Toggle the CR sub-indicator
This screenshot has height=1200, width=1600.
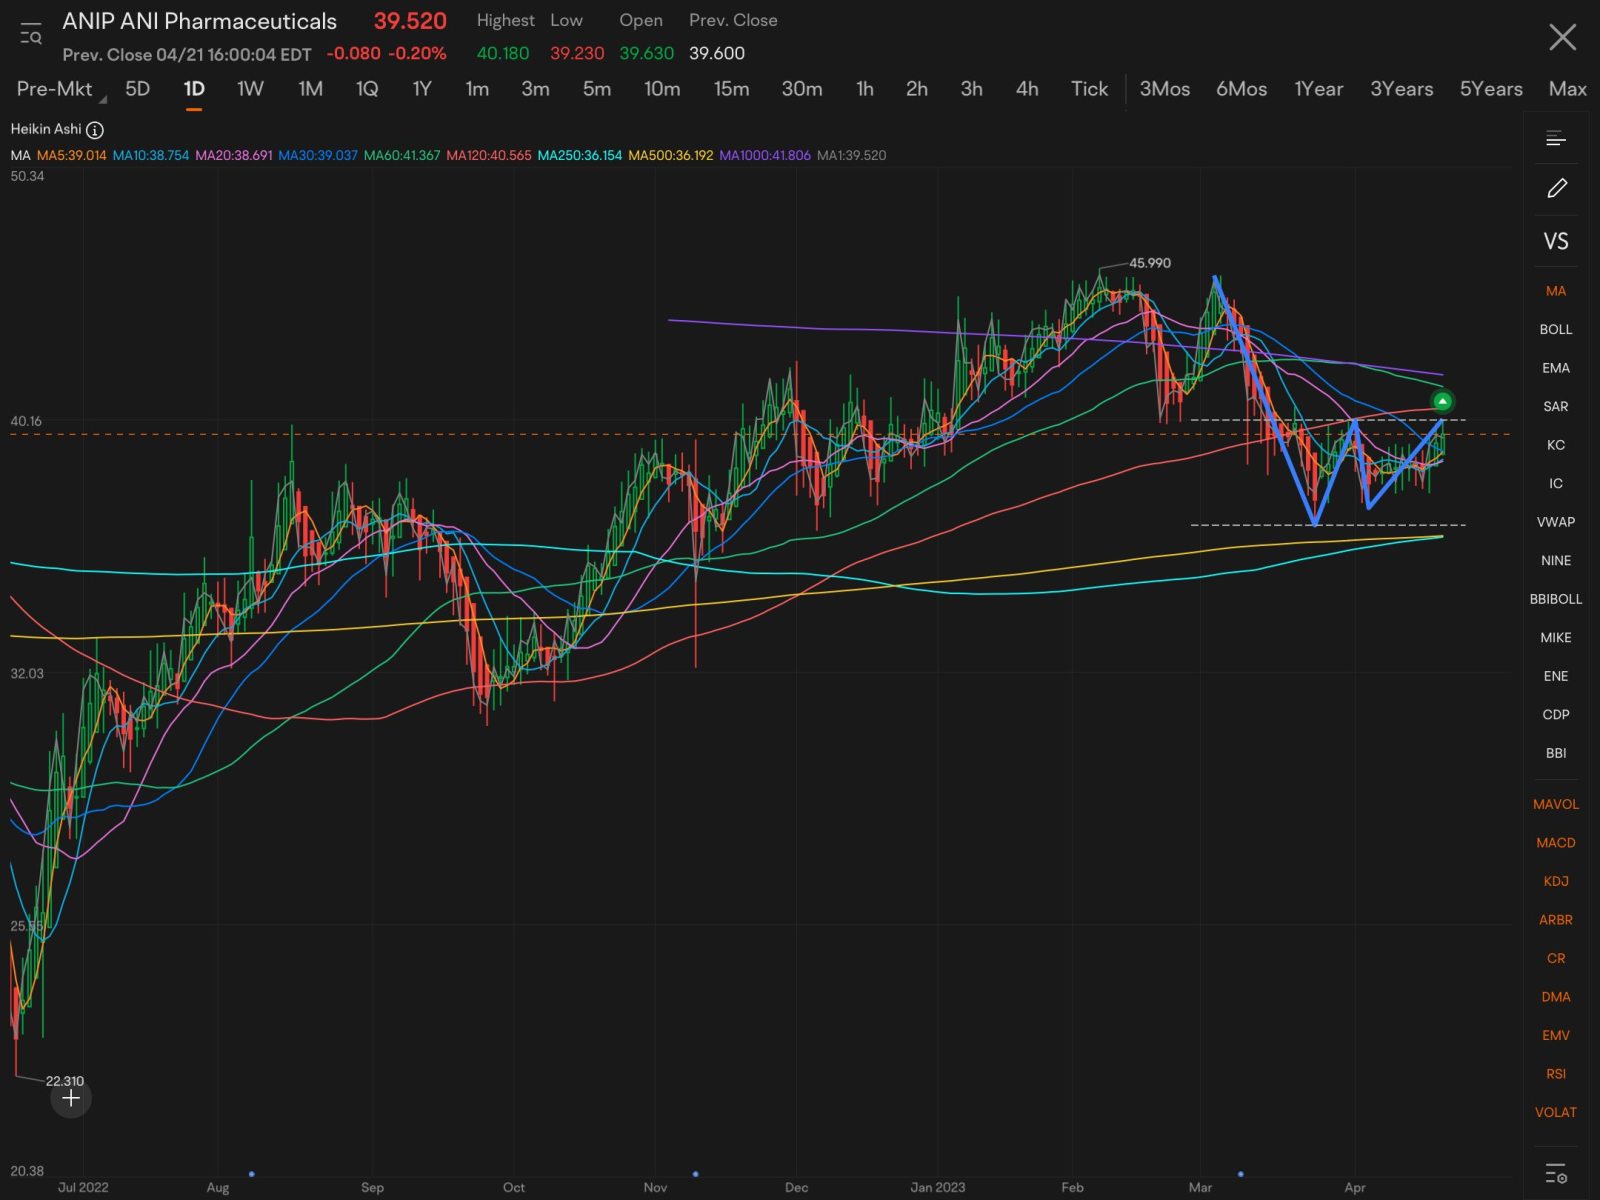[1556, 958]
